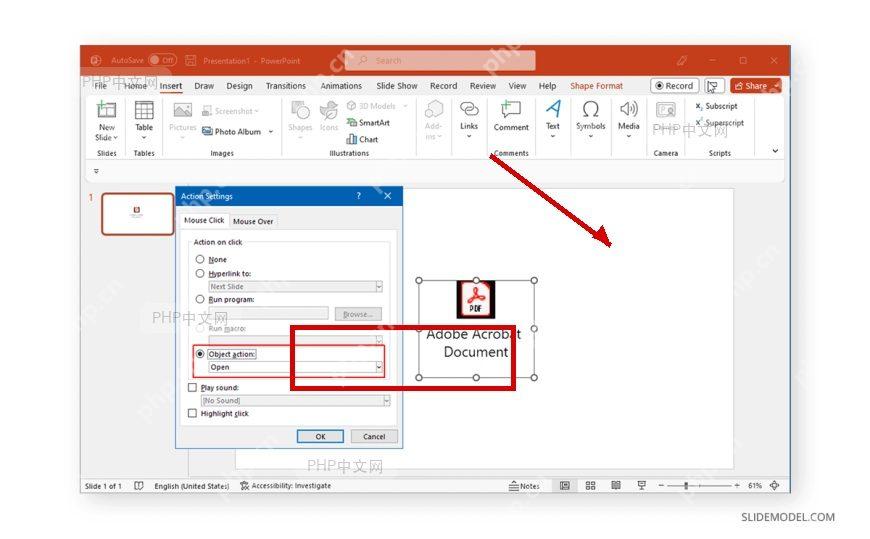
Task: Click the zoom in plus button
Action: pyautogui.click(x=737, y=486)
